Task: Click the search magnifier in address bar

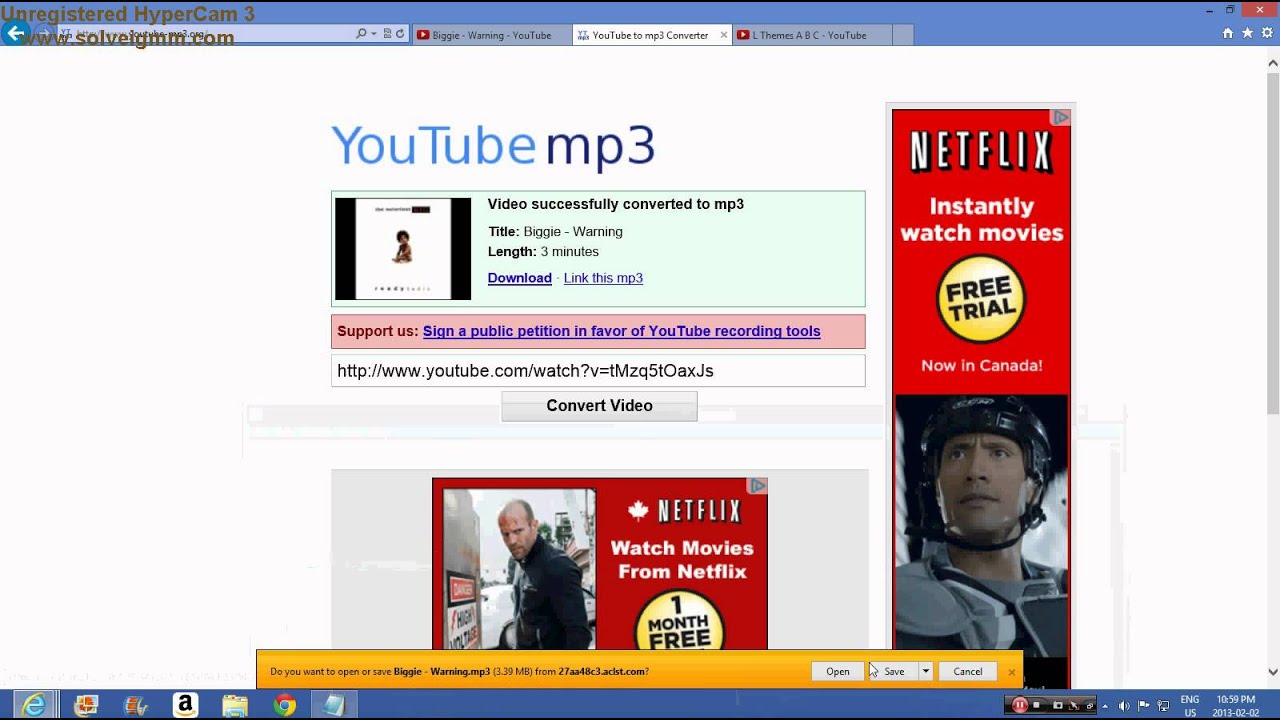Action: click(361, 33)
